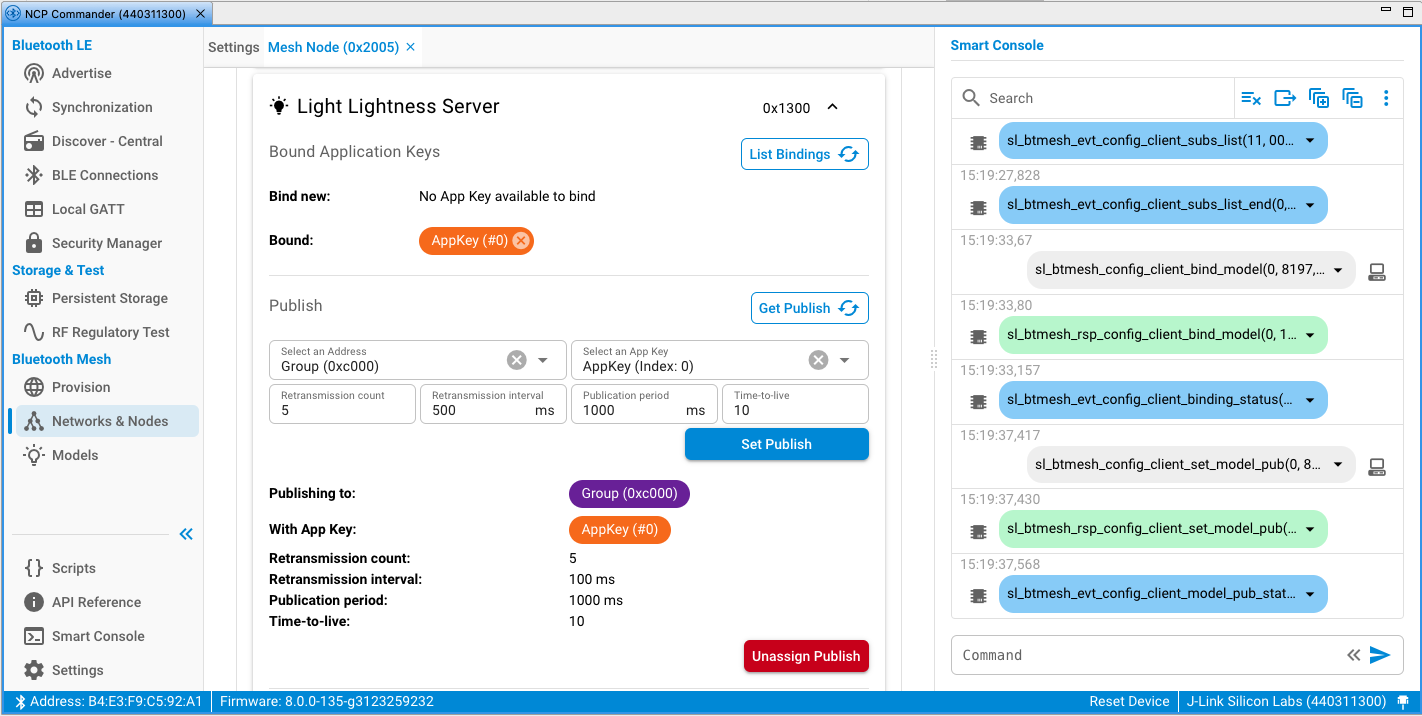Collapse the left sidebar with double chevron
The width and height of the screenshot is (1422, 716).
pyautogui.click(x=186, y=534)
